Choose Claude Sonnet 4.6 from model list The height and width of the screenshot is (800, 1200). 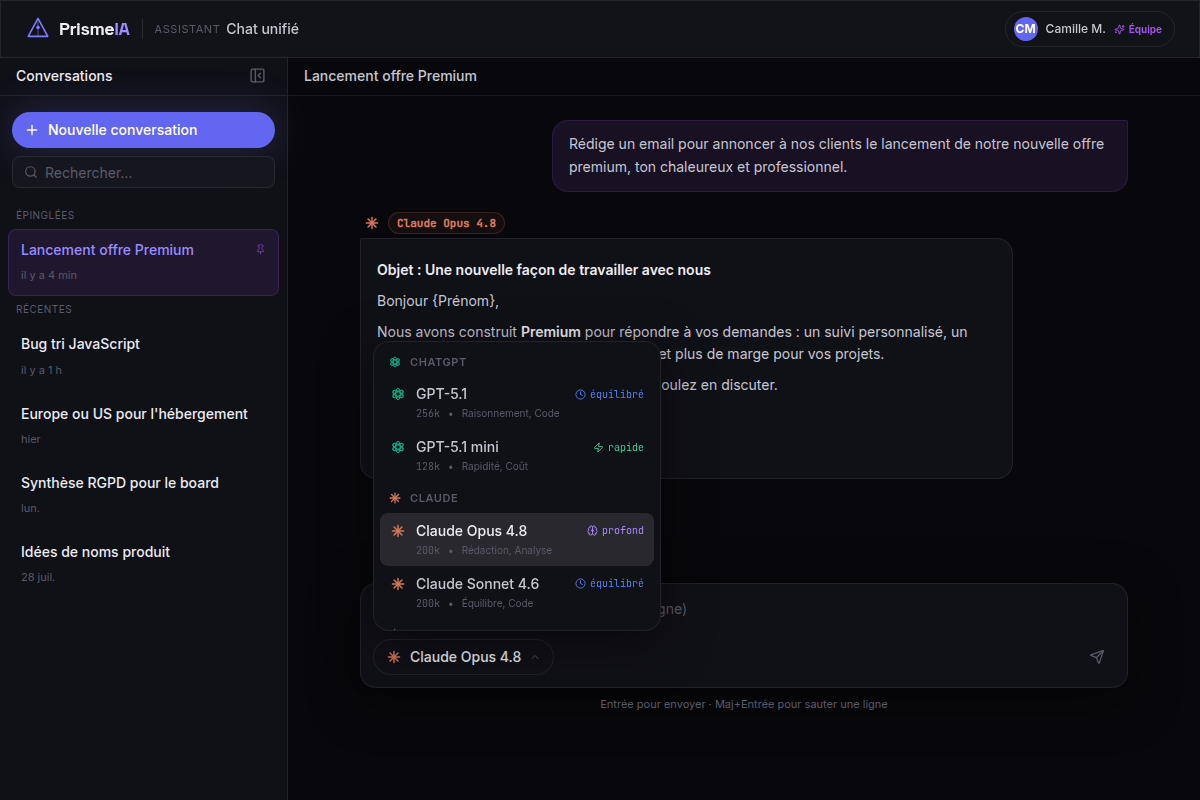pyautogui.click(x=517, y=592)
